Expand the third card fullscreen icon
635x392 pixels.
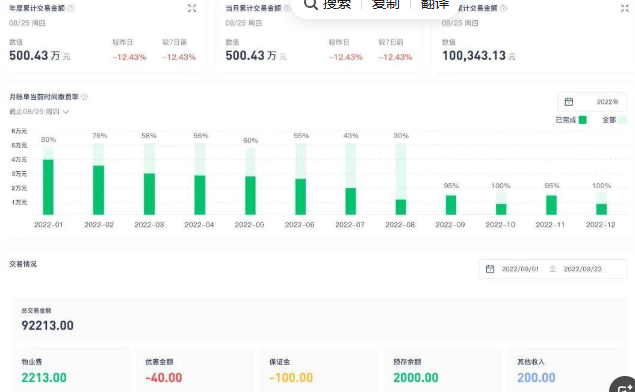click(625, 8)
